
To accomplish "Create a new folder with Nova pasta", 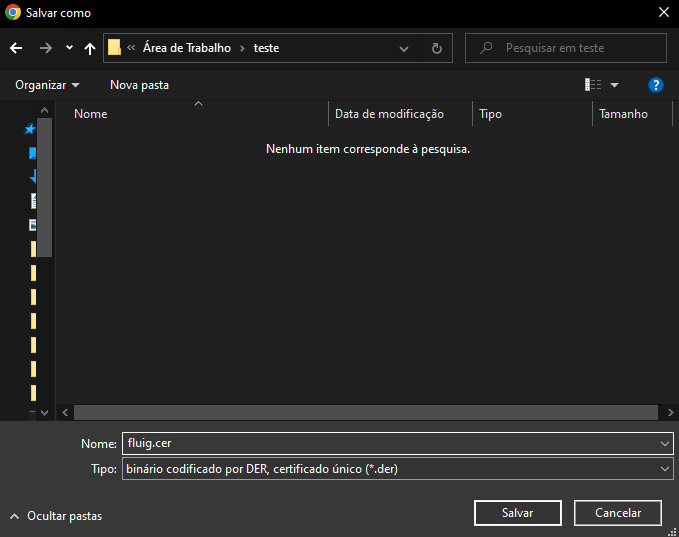I will 139,85.
